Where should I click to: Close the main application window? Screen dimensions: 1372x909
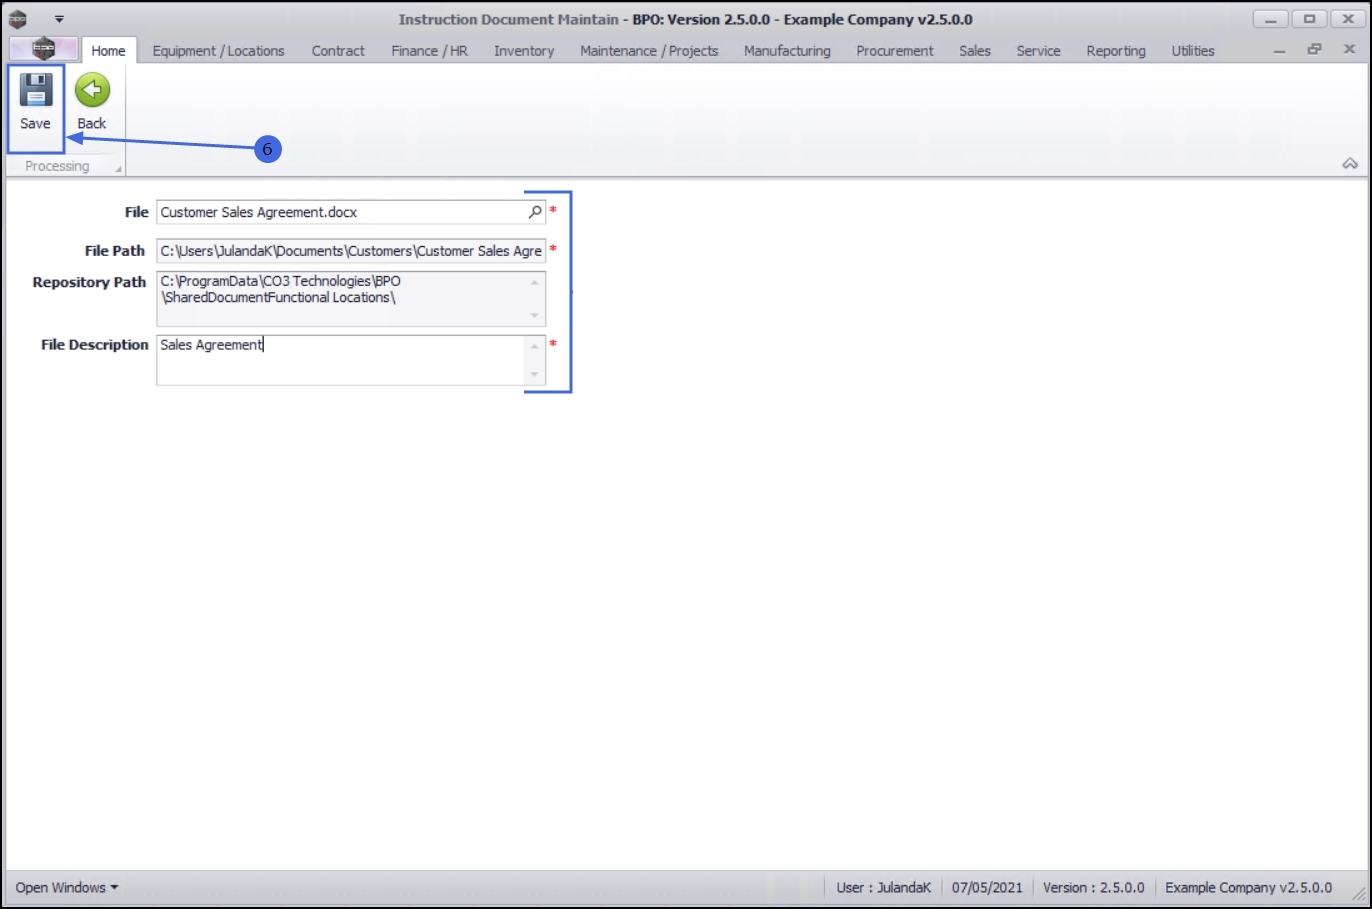(1348, 19)
